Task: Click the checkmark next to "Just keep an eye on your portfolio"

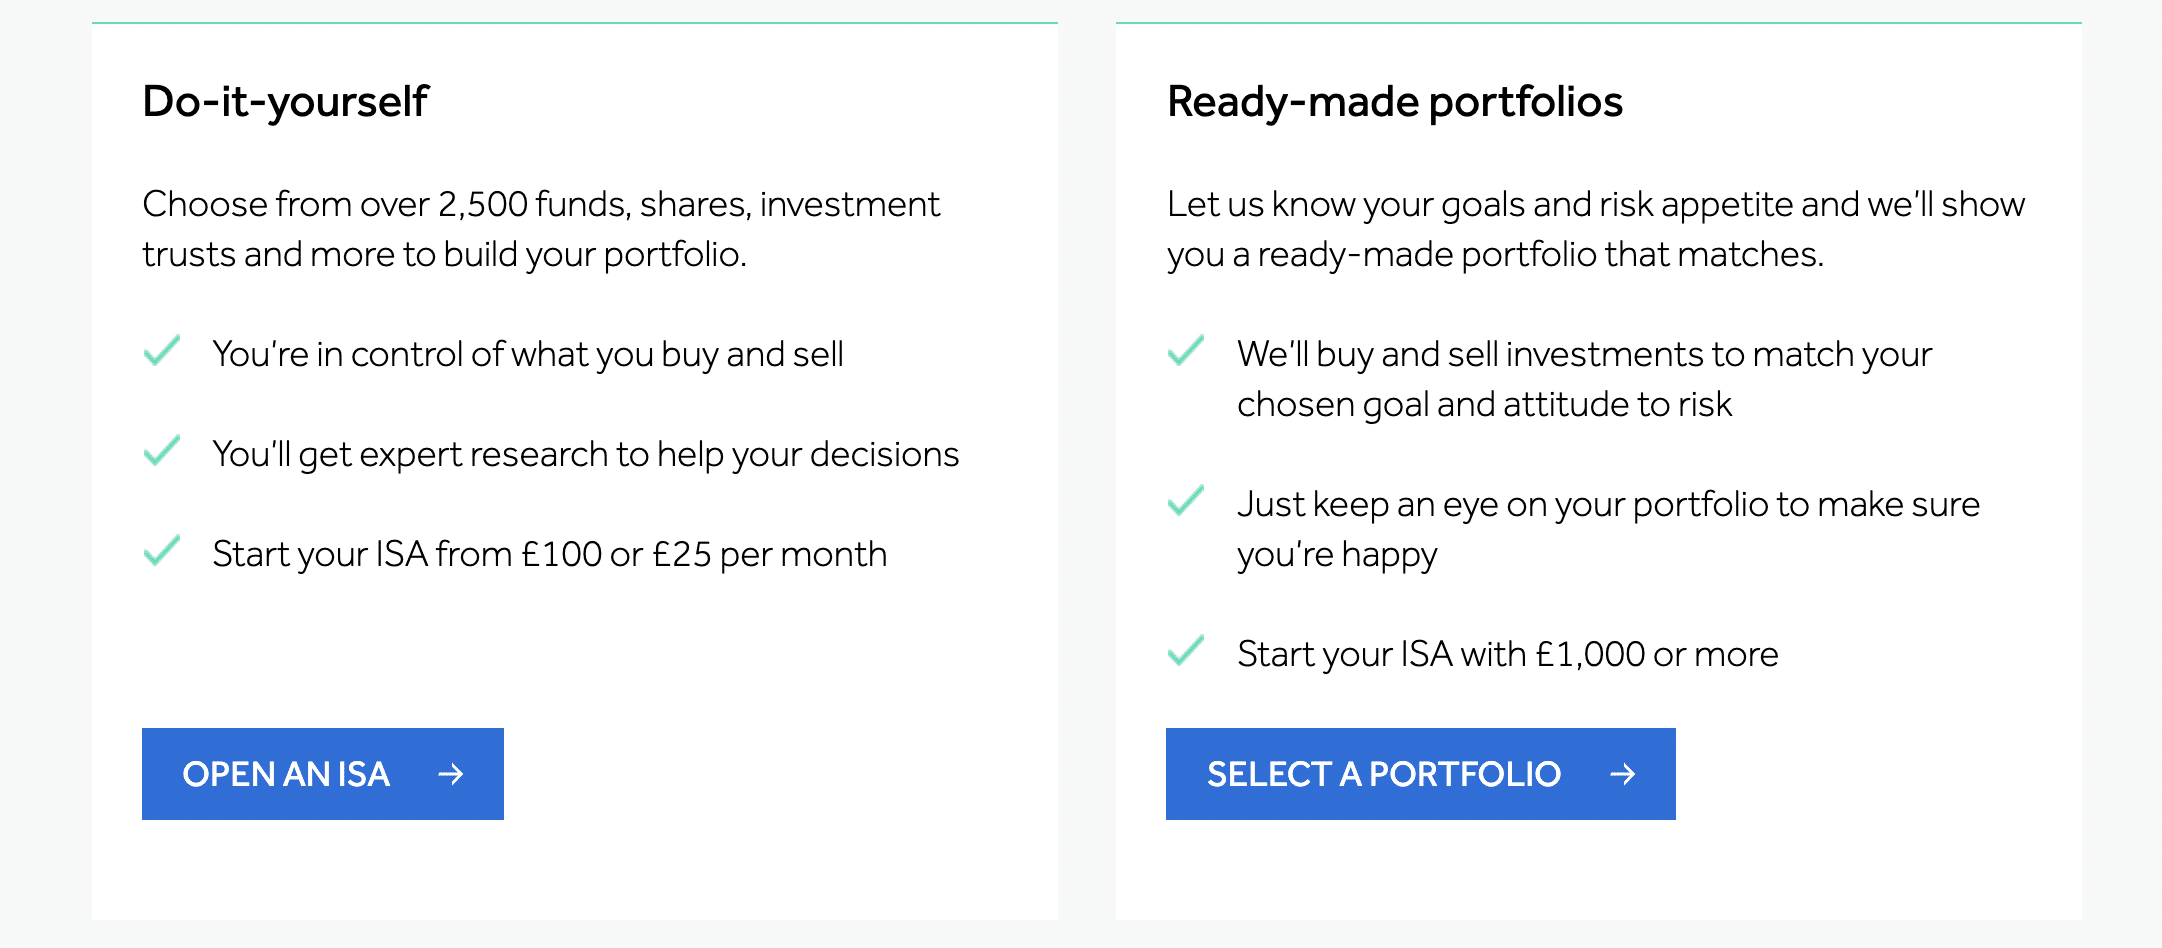Action: click(1186, 501)
